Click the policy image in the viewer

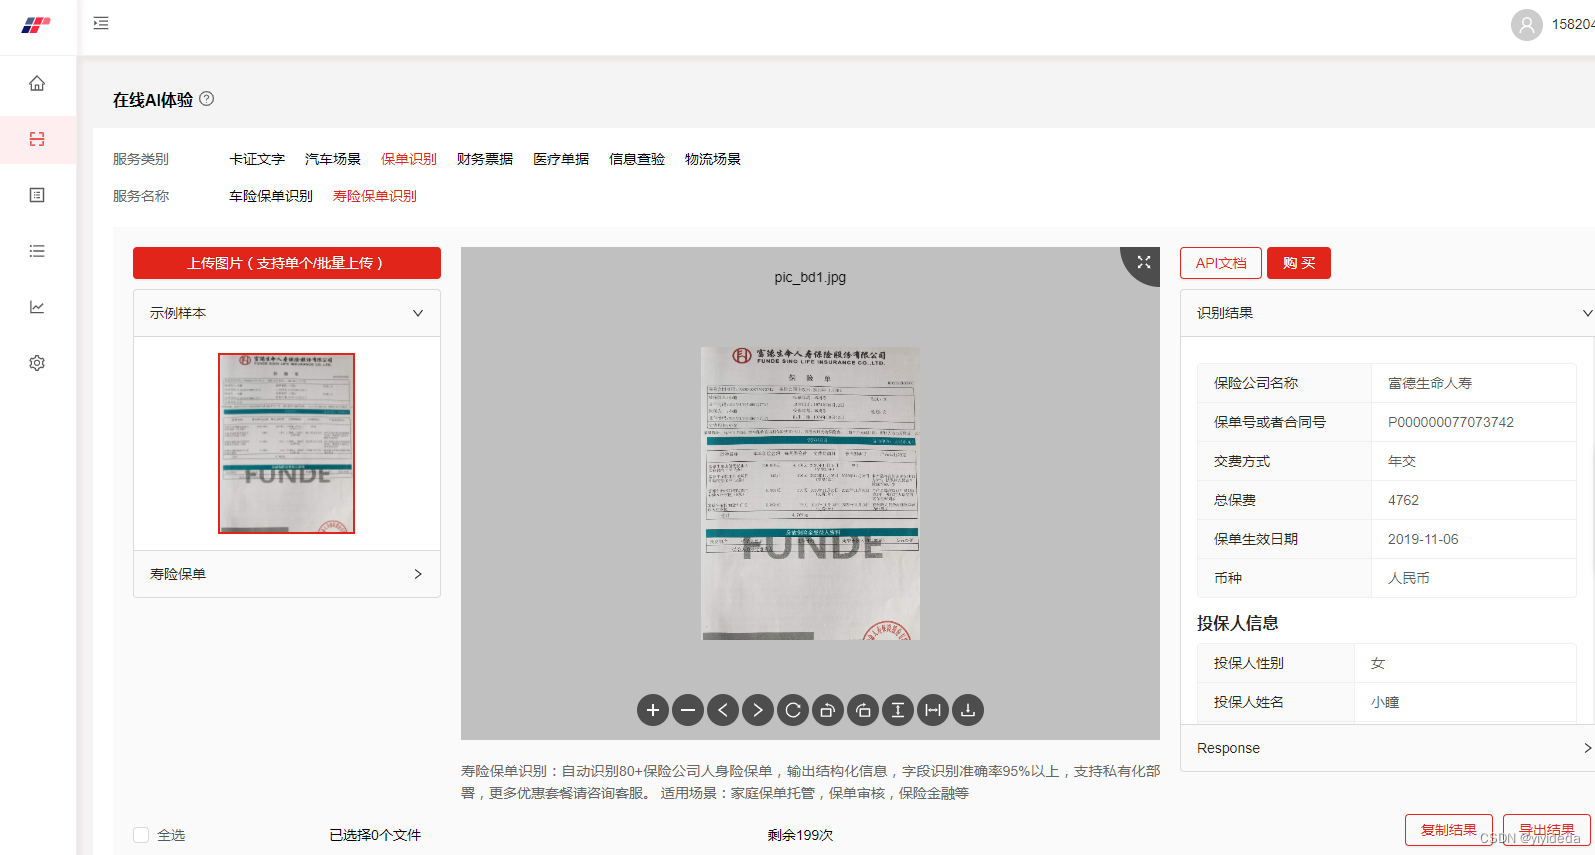(x=810, y=493)
